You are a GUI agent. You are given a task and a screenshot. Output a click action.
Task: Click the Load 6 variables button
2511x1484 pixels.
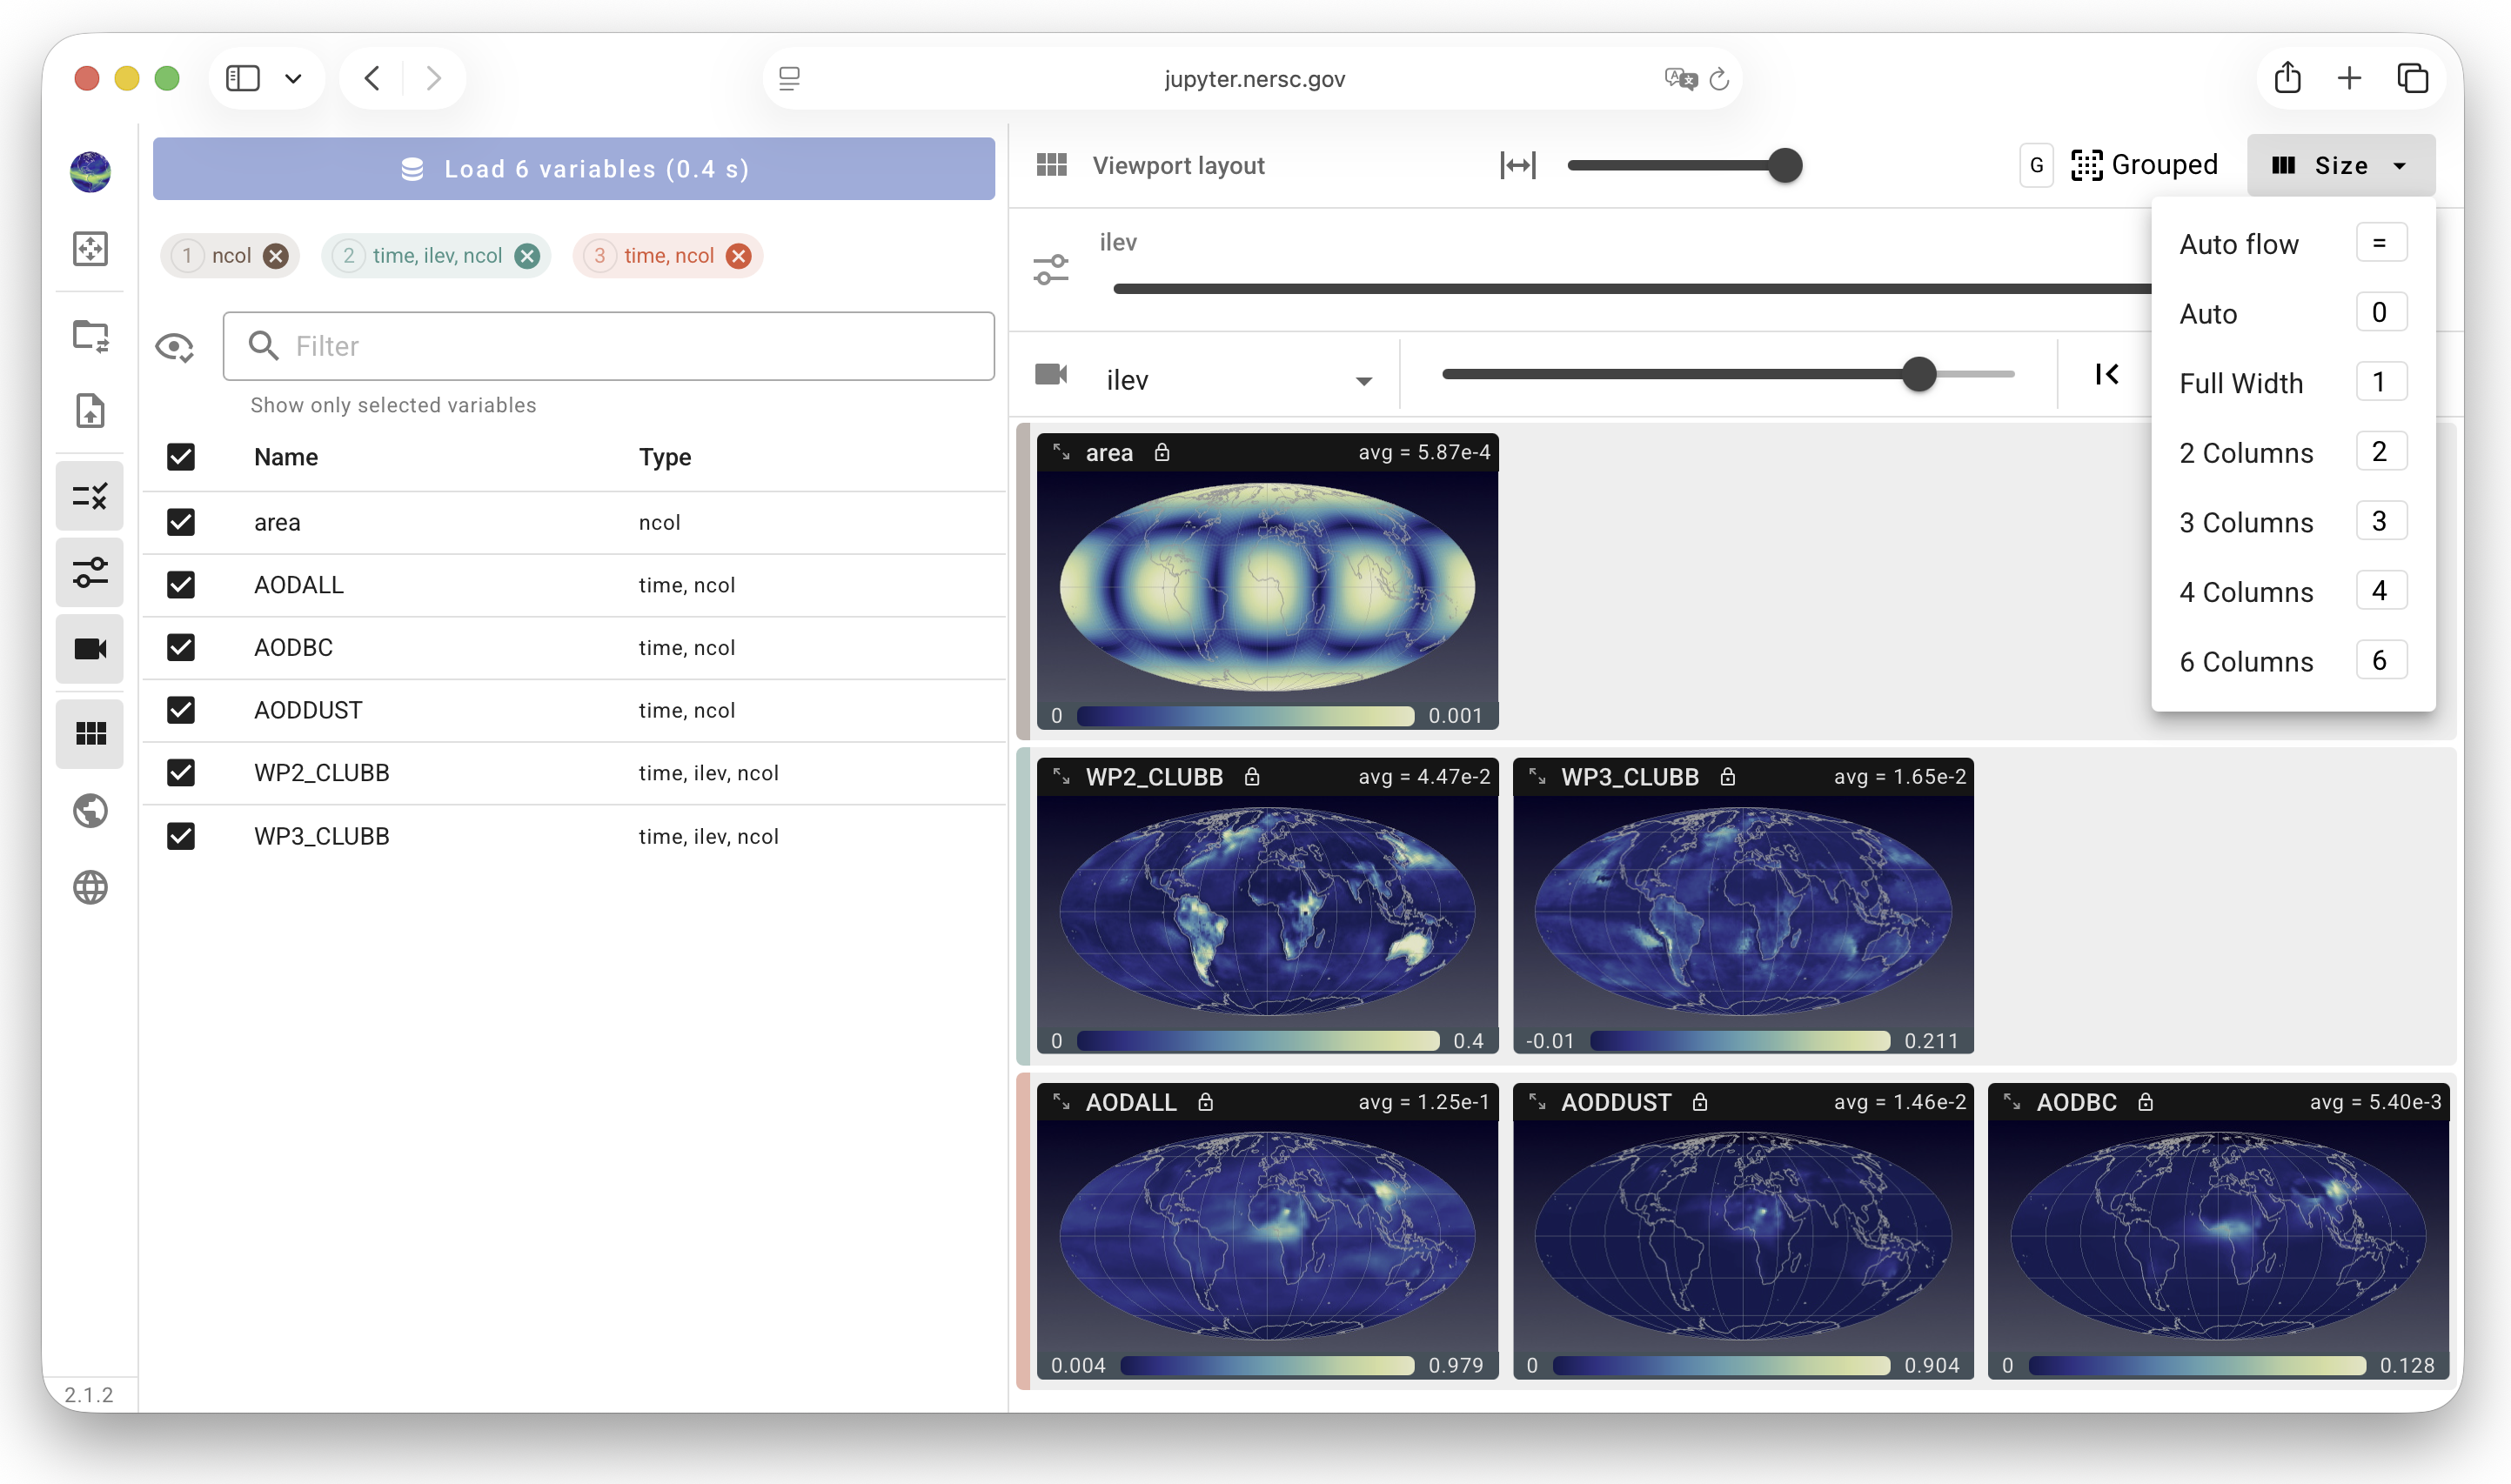tap(573, 168)
